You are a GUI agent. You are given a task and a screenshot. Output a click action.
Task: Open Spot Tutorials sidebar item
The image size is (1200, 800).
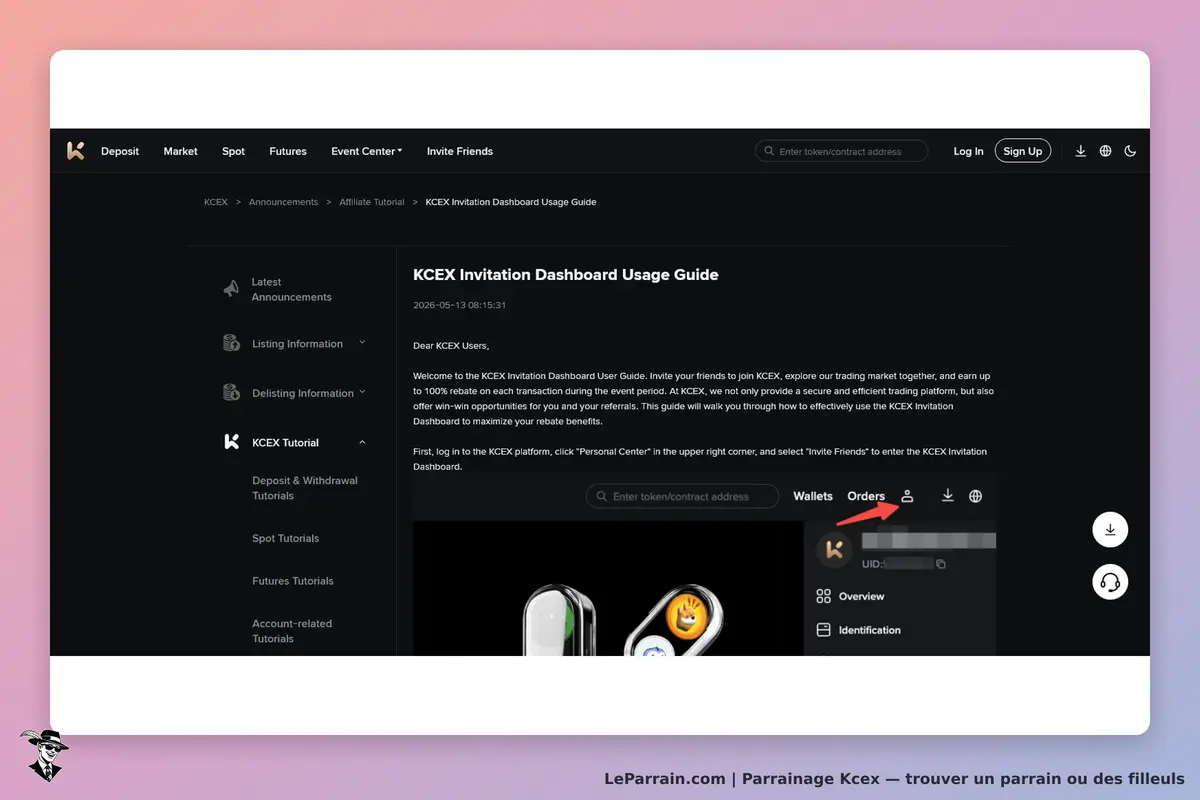(x=286, y=538)
